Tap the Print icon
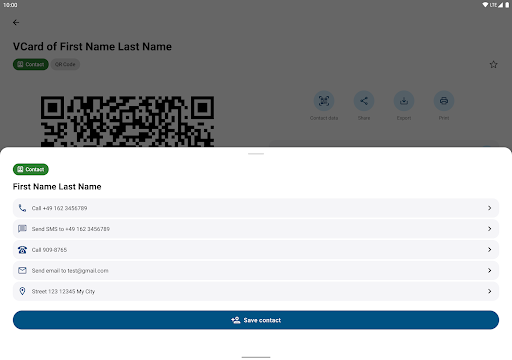 444,101
